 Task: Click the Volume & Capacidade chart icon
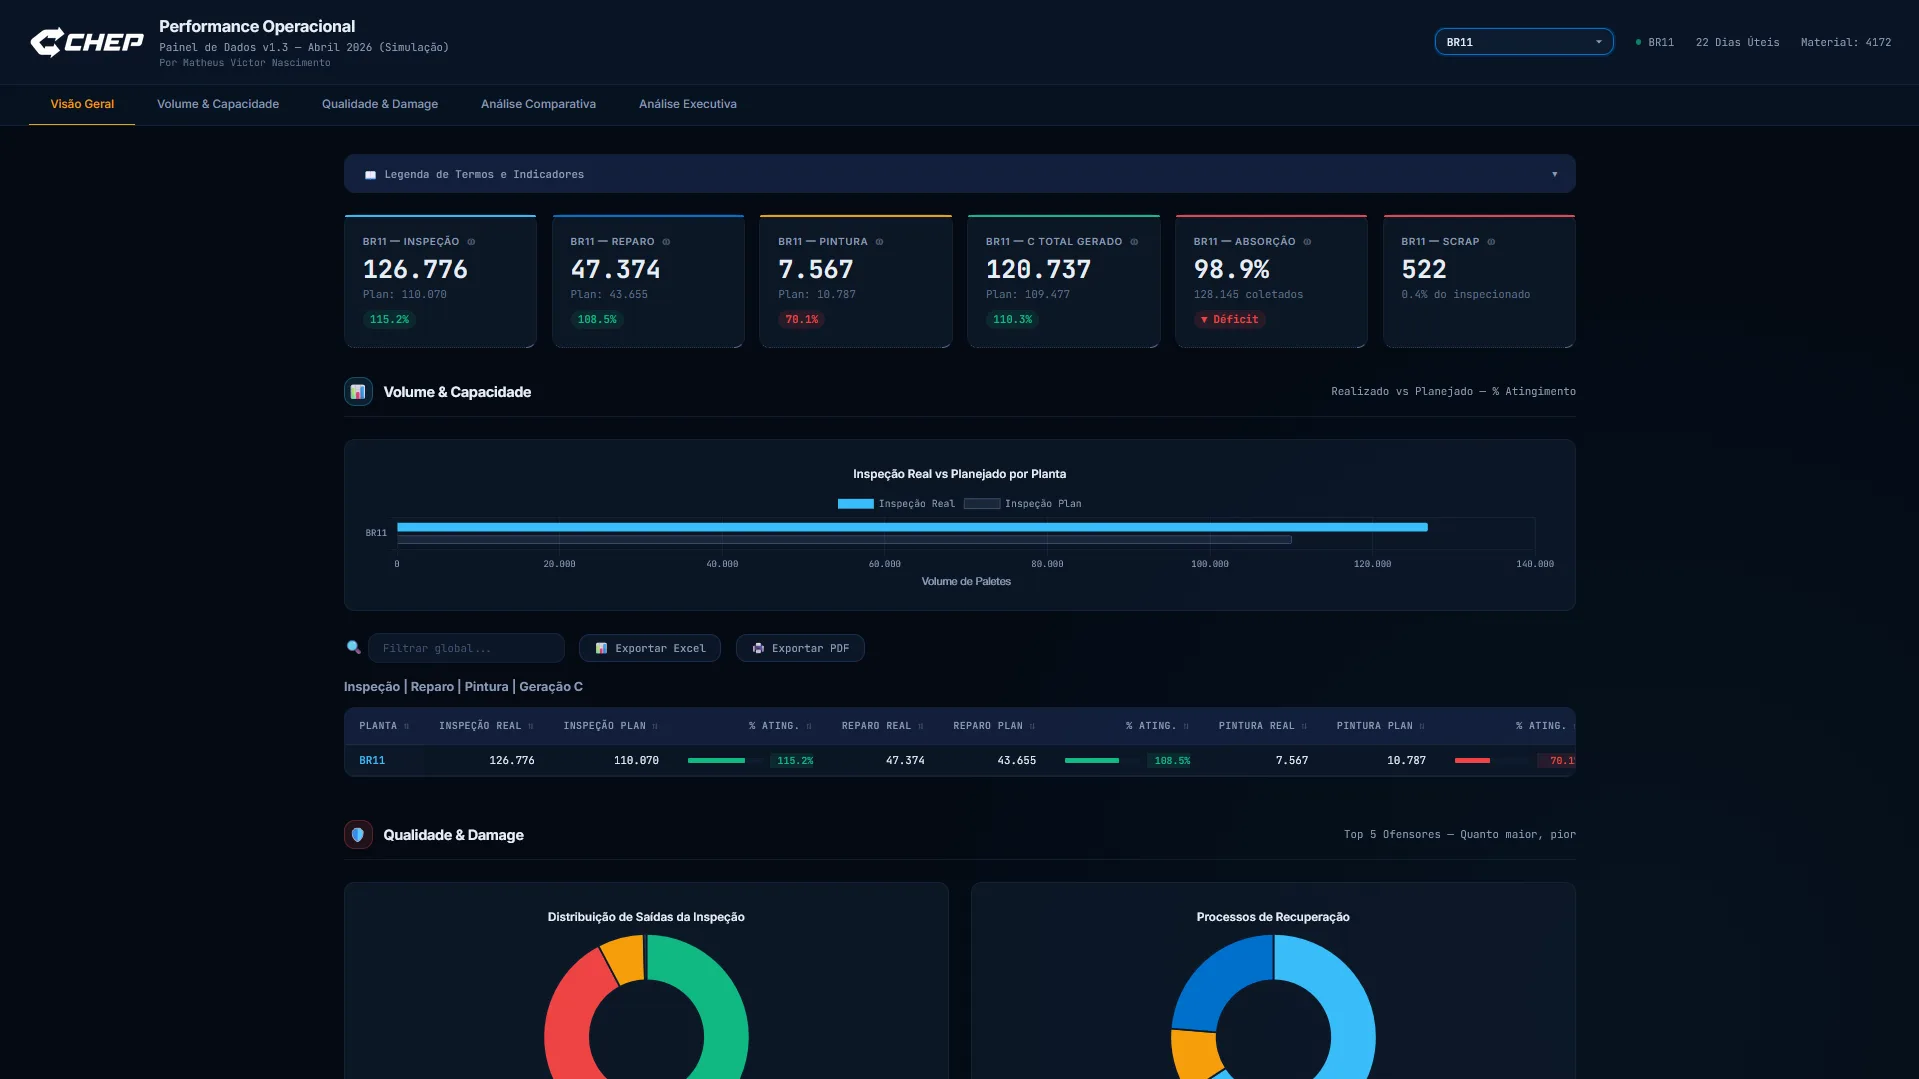pyautogui.click(x=358, y=392)
